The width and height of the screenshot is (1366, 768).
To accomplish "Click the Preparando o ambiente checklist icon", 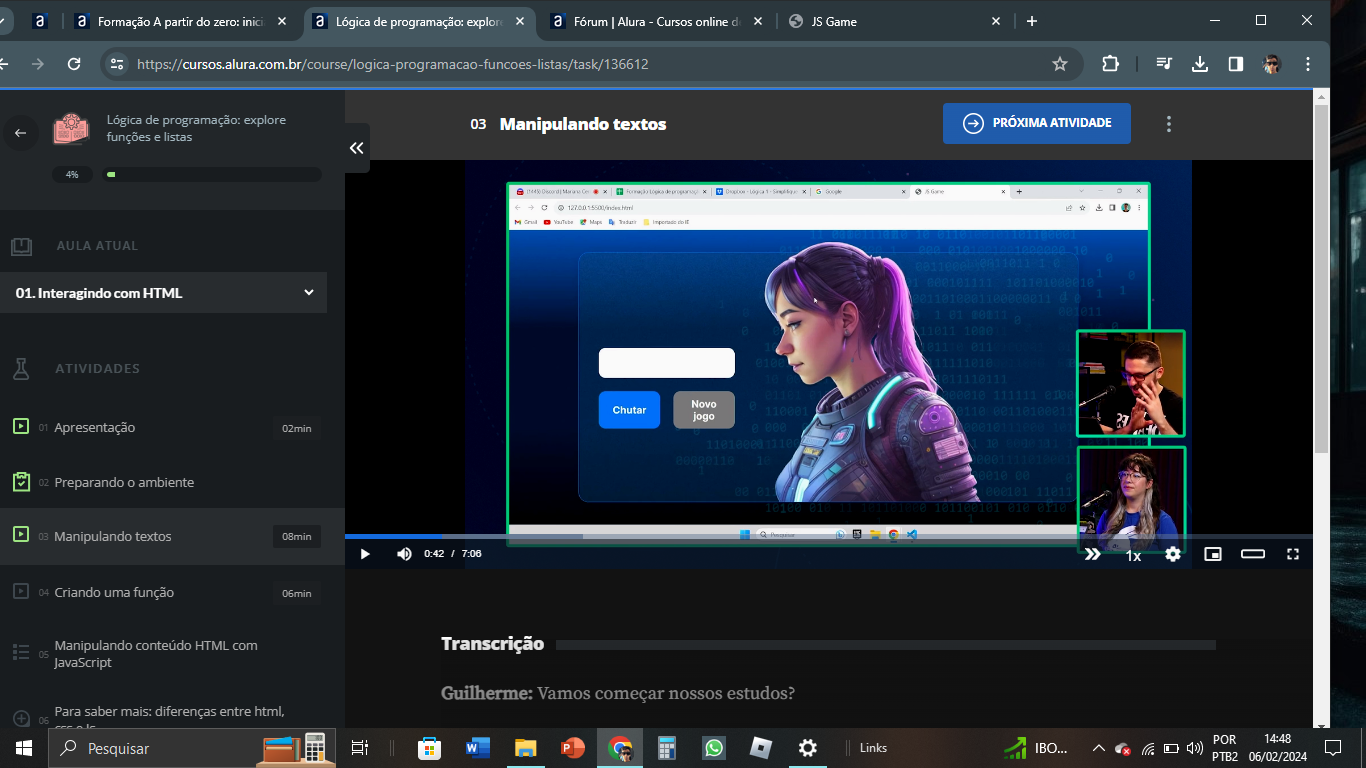I will click(x=21, y=482).
